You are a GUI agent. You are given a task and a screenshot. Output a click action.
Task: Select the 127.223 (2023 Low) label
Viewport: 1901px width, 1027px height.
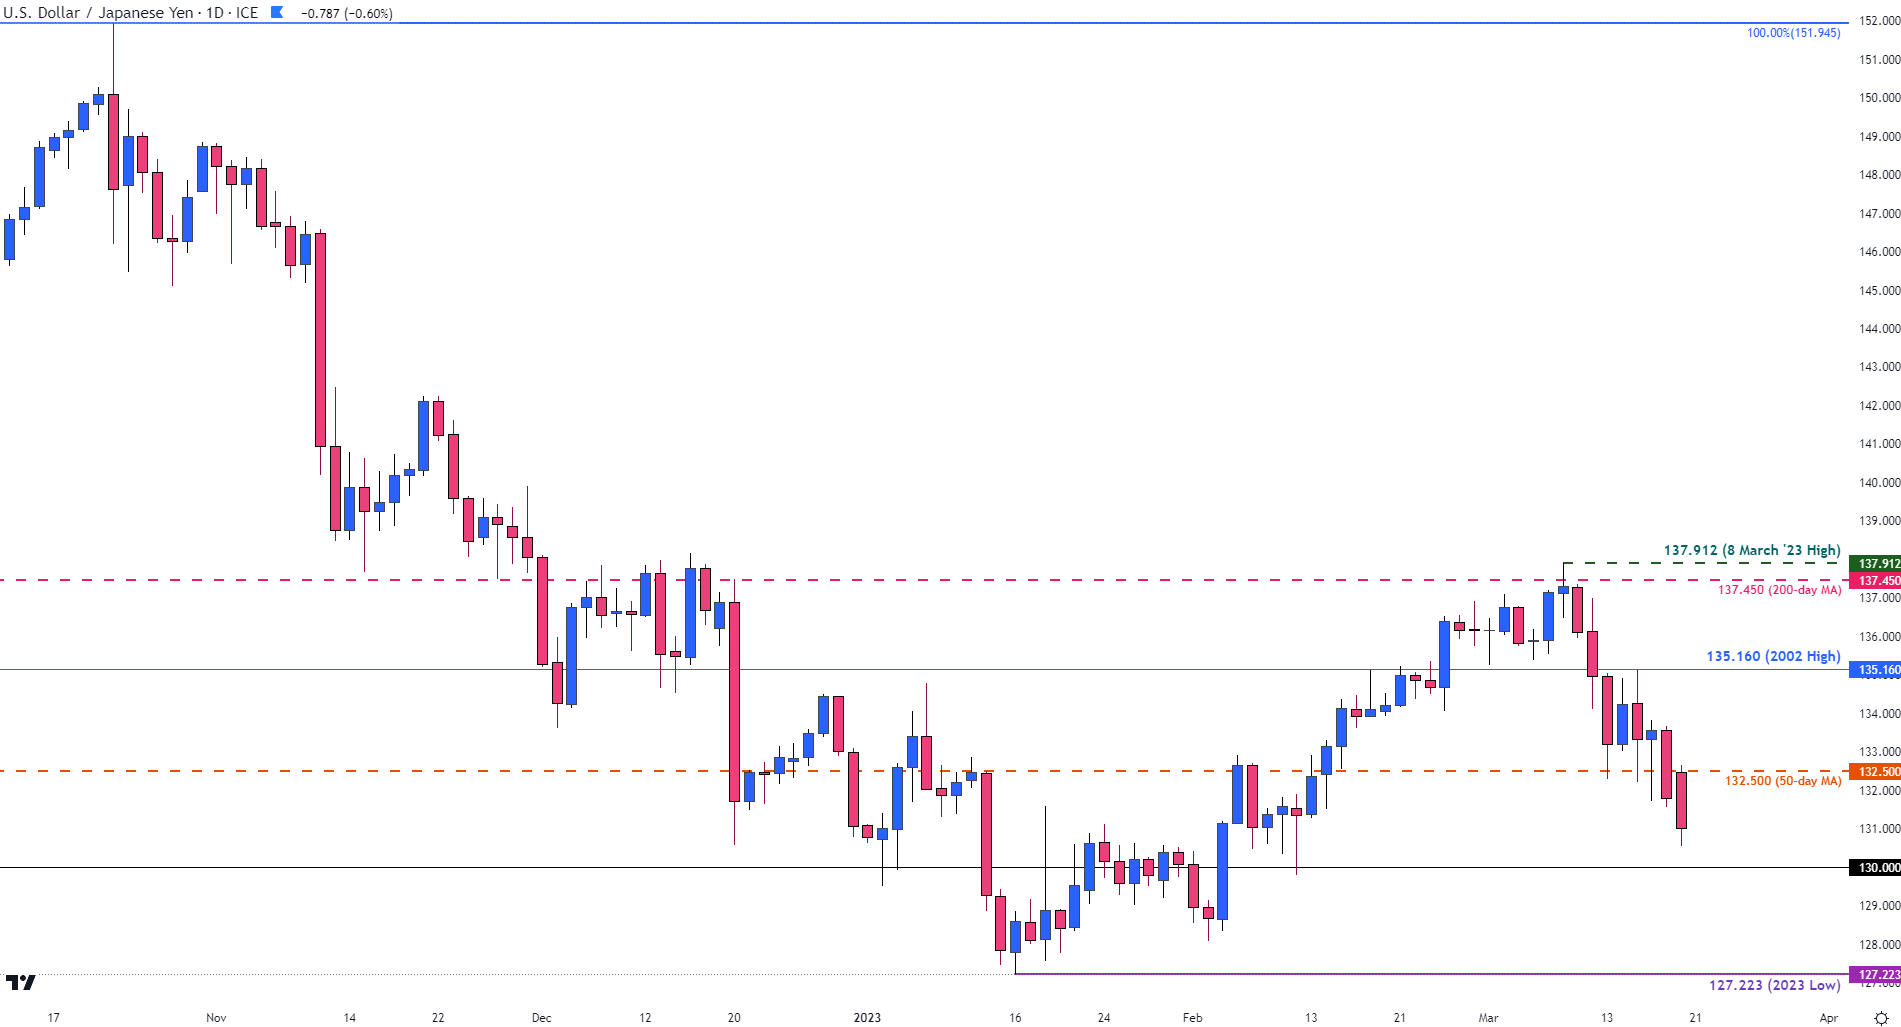[x=1774, y=985]
